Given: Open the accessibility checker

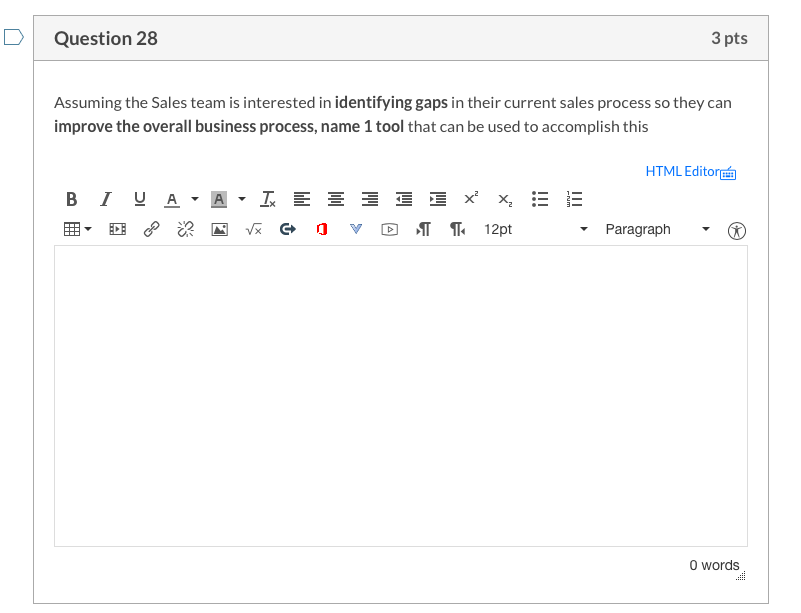Looking at the screenshot, I should 737,231.
